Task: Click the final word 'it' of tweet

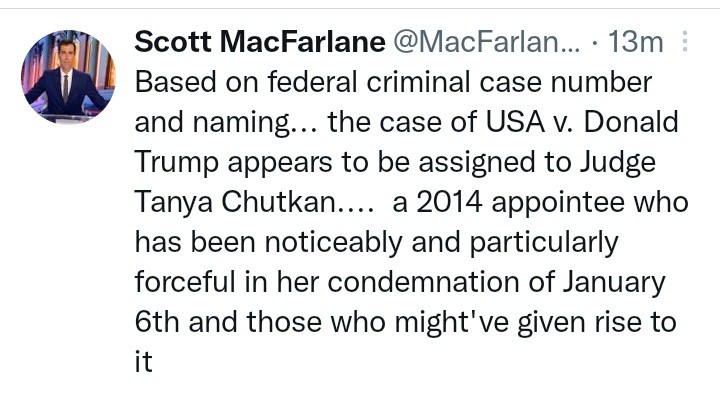Action: point(143,362)
